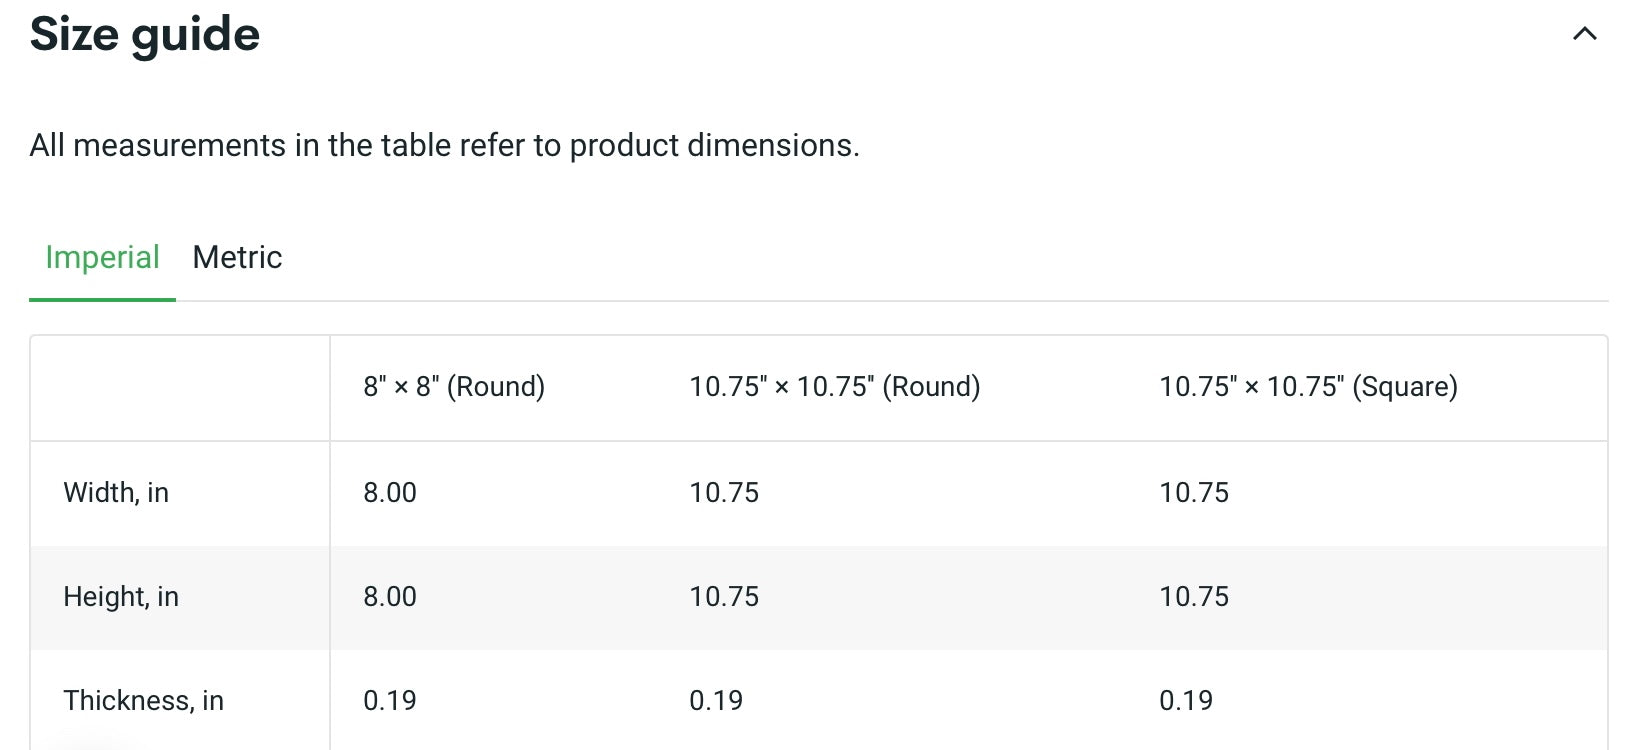Click the "Thickness, in" row label
Viewport: 1637px width, 750px height.
tap(143, 701)
